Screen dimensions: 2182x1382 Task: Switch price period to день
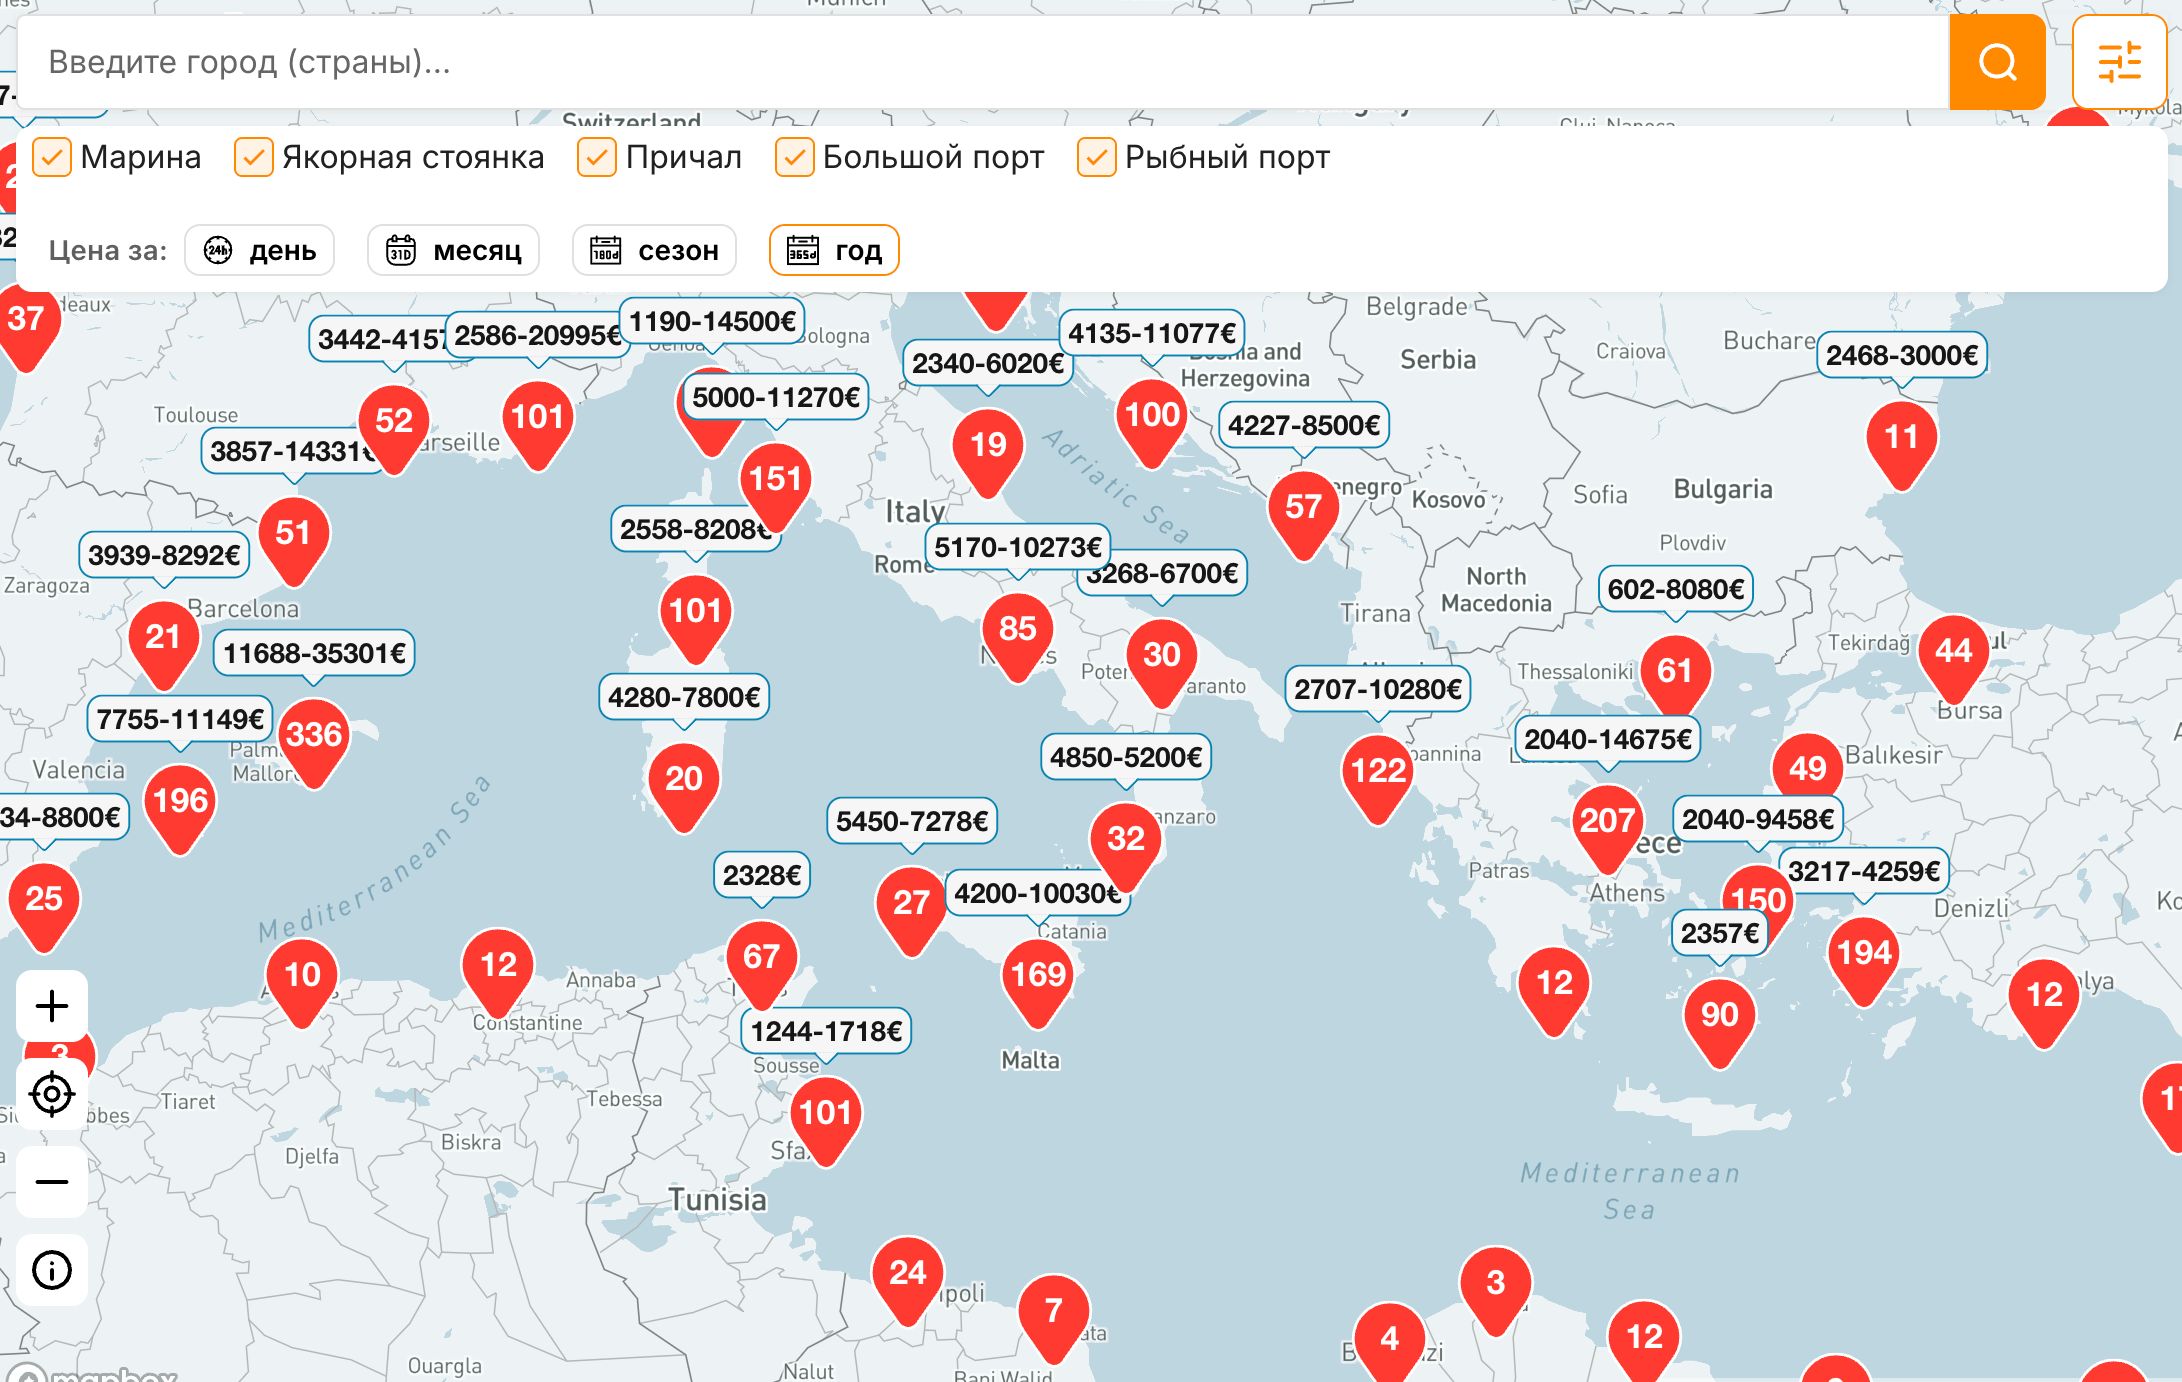(260, 250)
